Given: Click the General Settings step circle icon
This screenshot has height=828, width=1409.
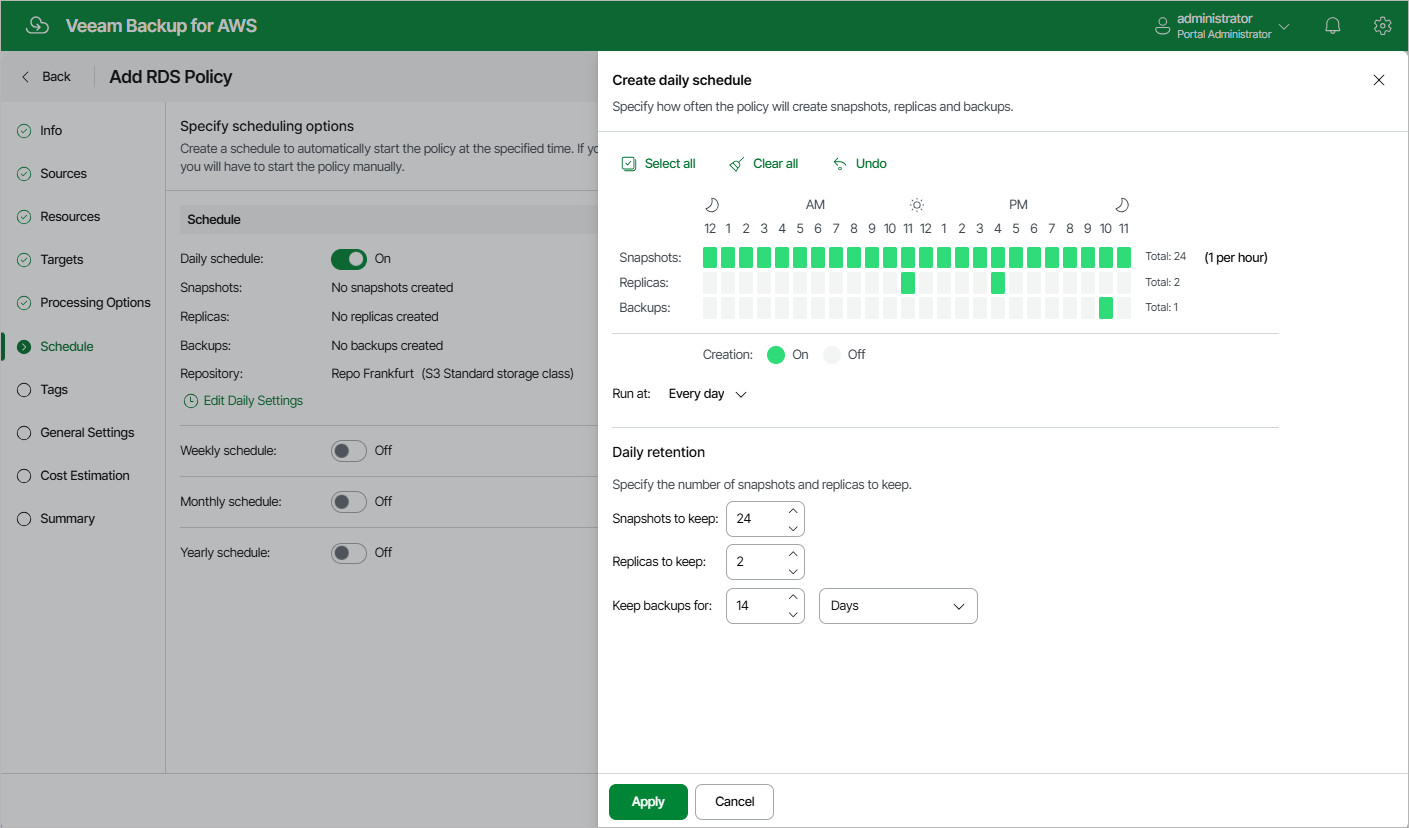Looking at the screenshot, I should (24, 433).
